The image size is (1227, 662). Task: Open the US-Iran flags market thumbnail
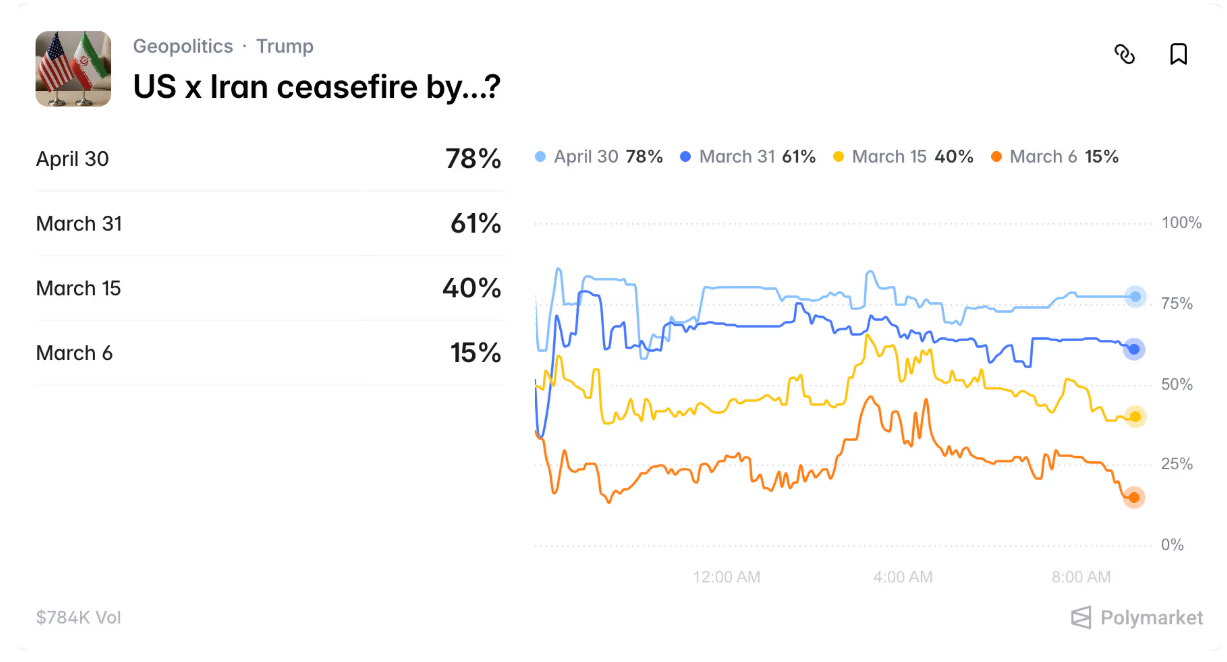coord(73,69)
